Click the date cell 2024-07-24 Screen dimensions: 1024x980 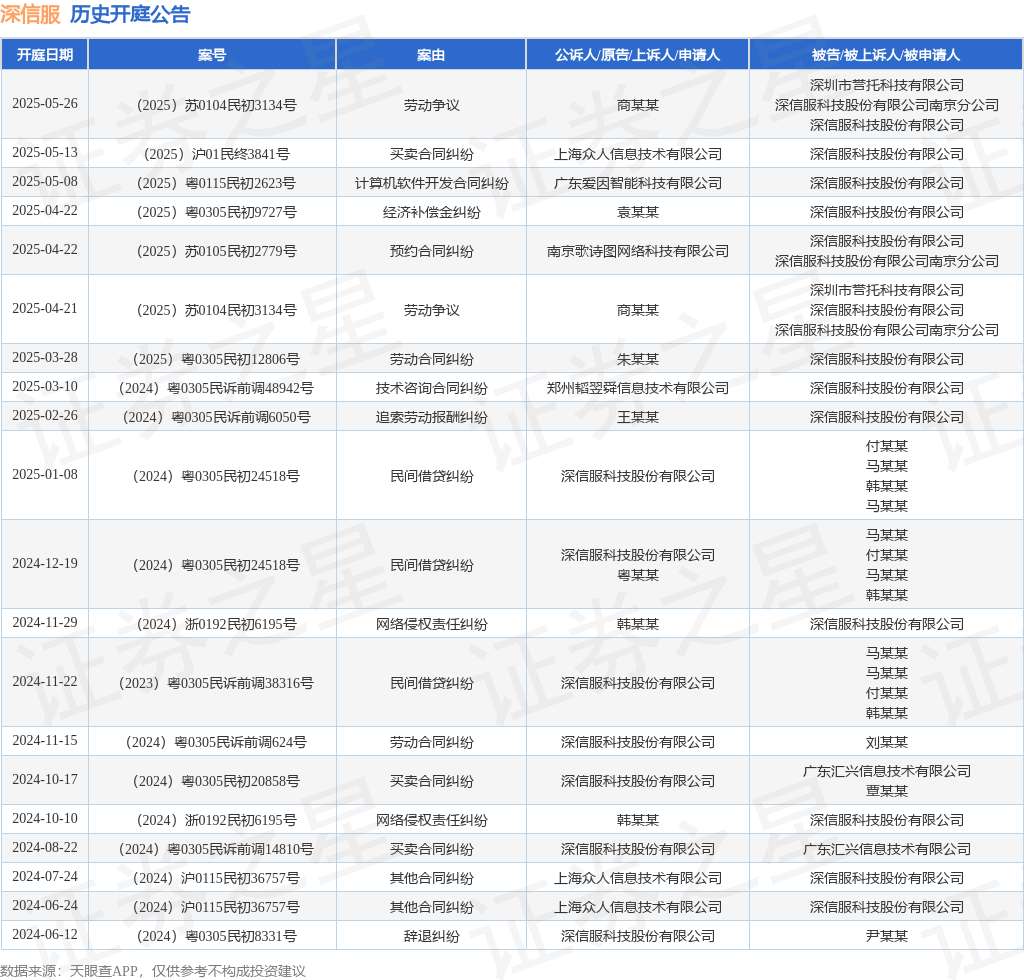coord(44,877)
